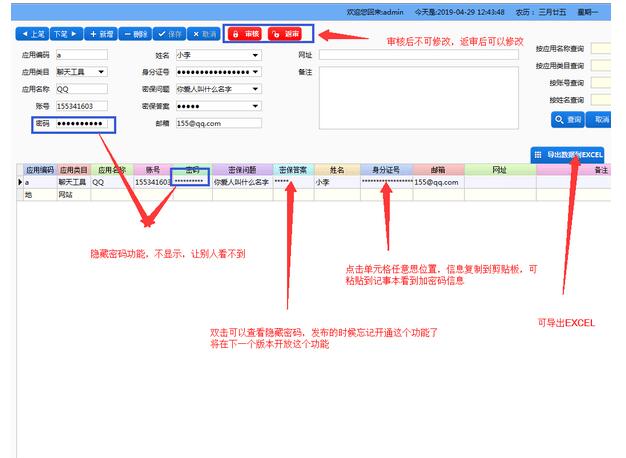This screenshot has height=458, width=626.
Task: Click the 上笔 previous record button
Action: (32, 34)
